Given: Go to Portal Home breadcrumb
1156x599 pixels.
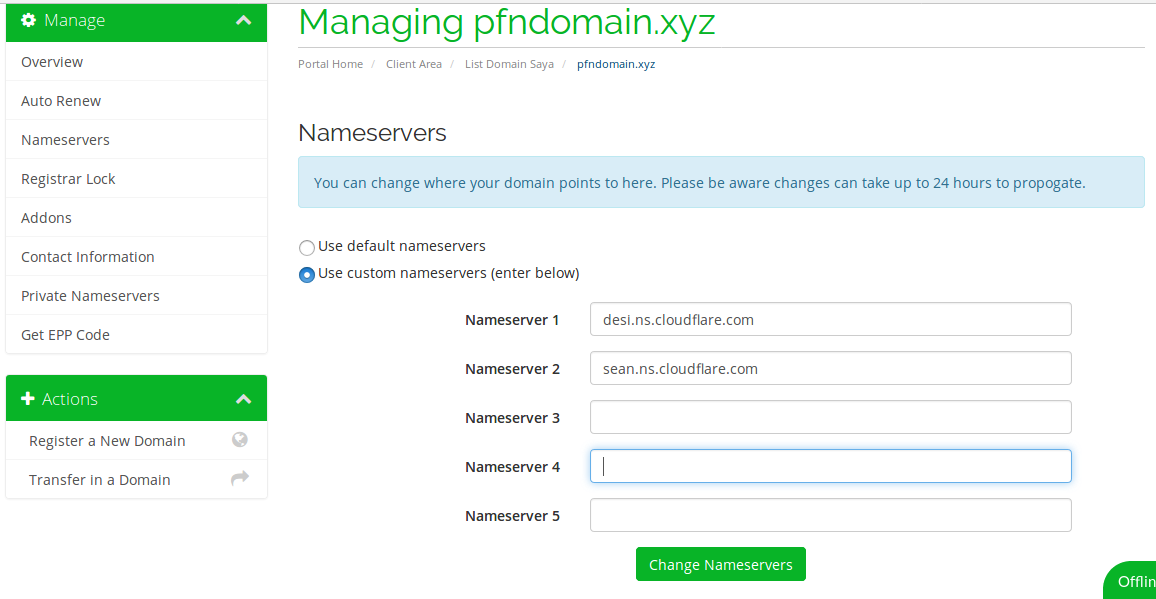Looking at the screenshot, I should [x=330, y=64].
